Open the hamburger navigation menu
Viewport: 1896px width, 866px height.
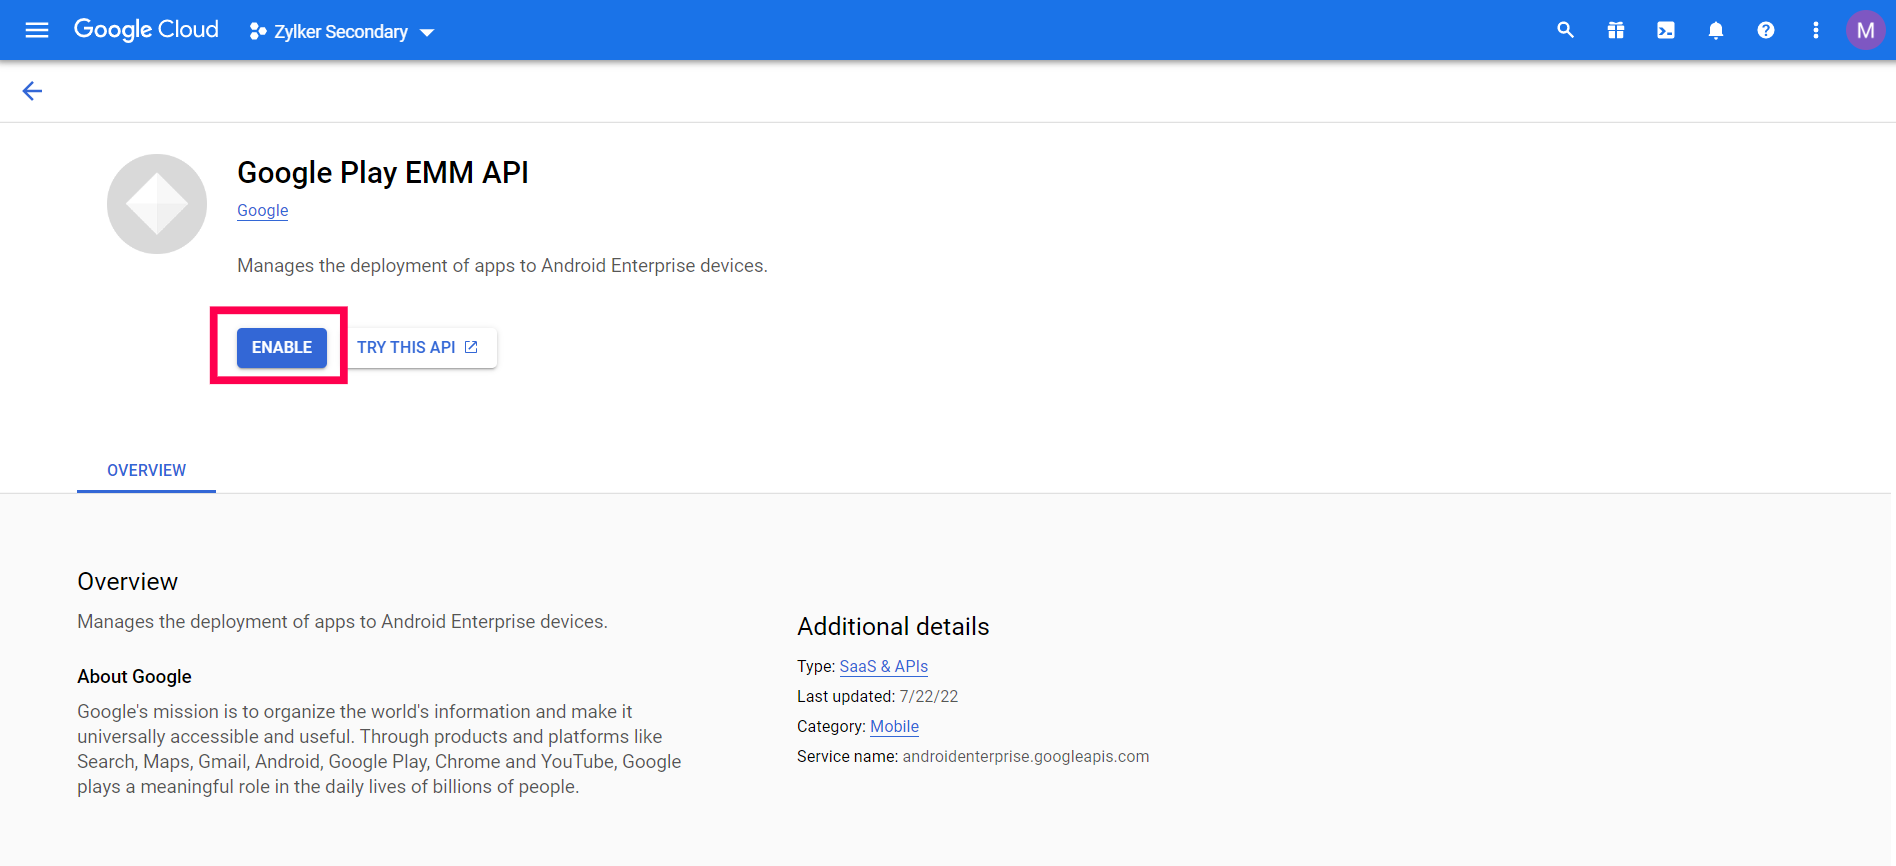[37, 30]
